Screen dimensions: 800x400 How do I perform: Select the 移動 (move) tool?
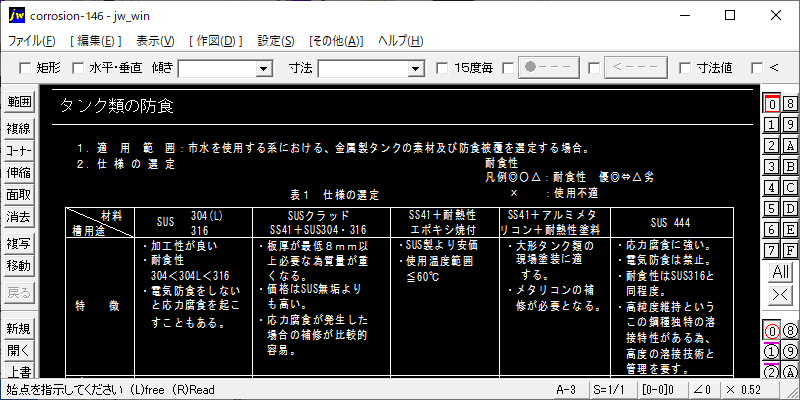tap(19, 266)
